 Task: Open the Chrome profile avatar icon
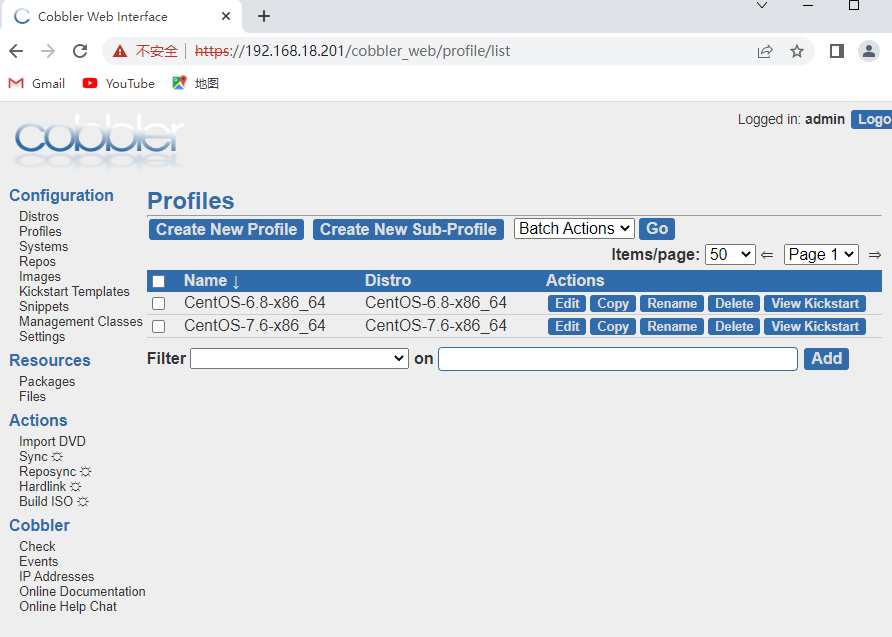pyautogui.click(x=869, y=51)
